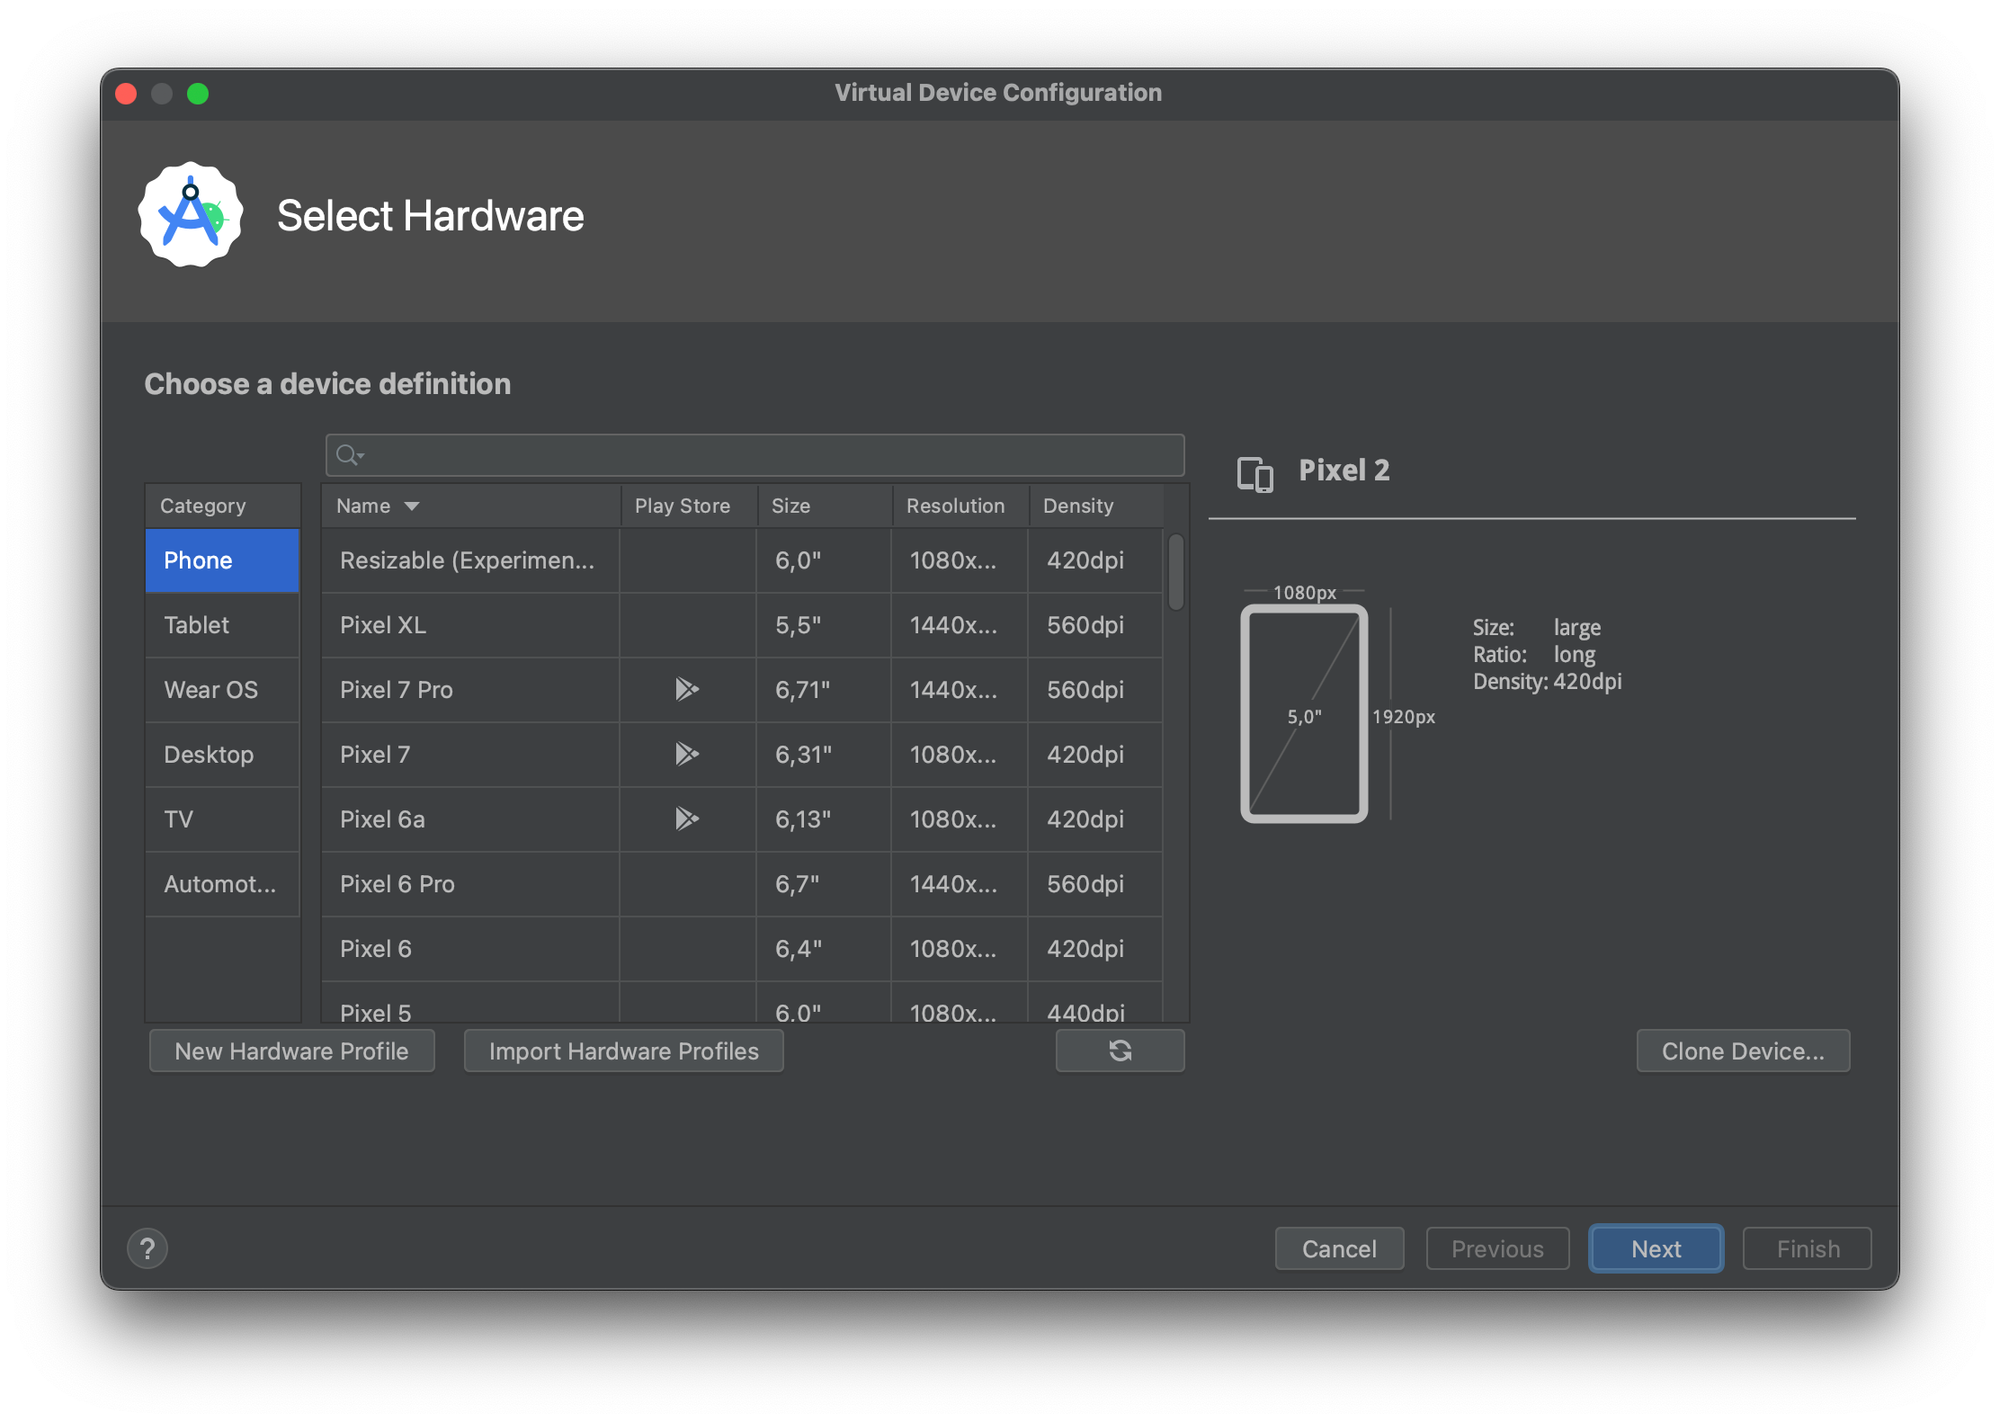2000x1423 pixels.
Task: Click the Play Store icon for Pixel 6a
Action: click(686, 819)
